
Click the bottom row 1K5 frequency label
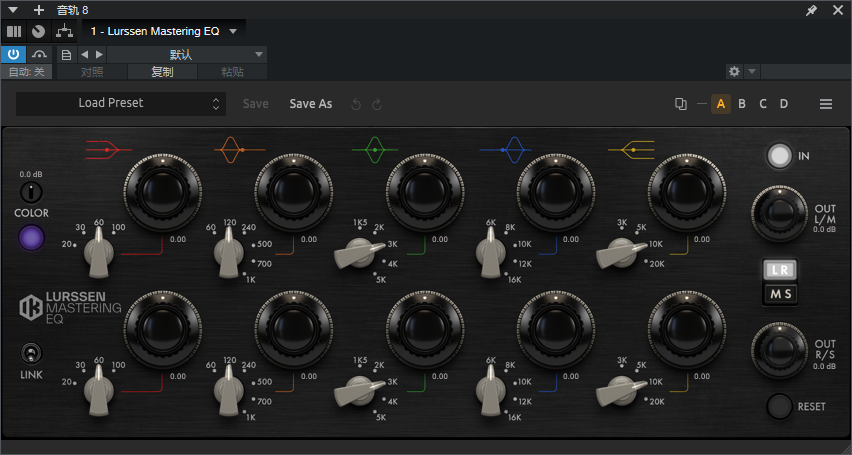(x=360, y=360)
